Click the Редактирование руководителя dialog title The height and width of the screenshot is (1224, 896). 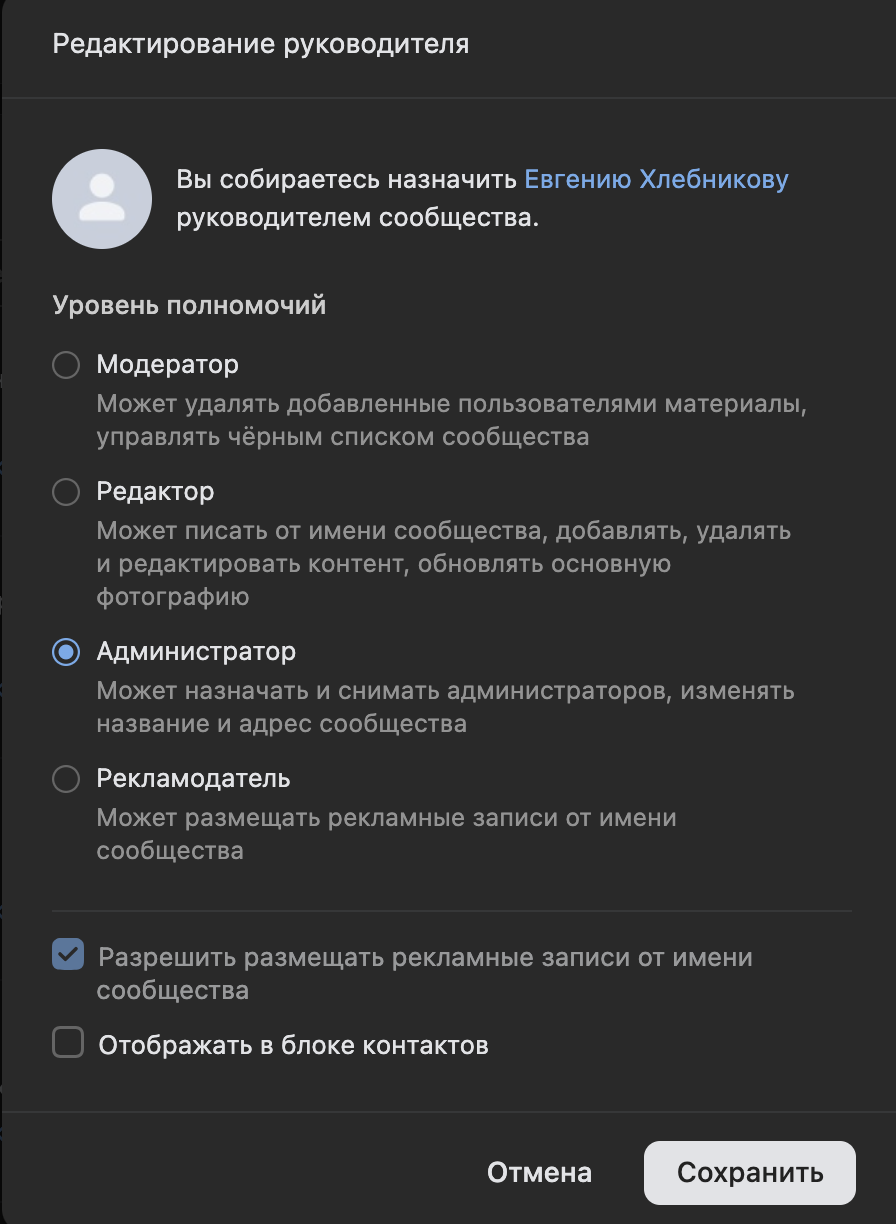click(x=260, y=44)
